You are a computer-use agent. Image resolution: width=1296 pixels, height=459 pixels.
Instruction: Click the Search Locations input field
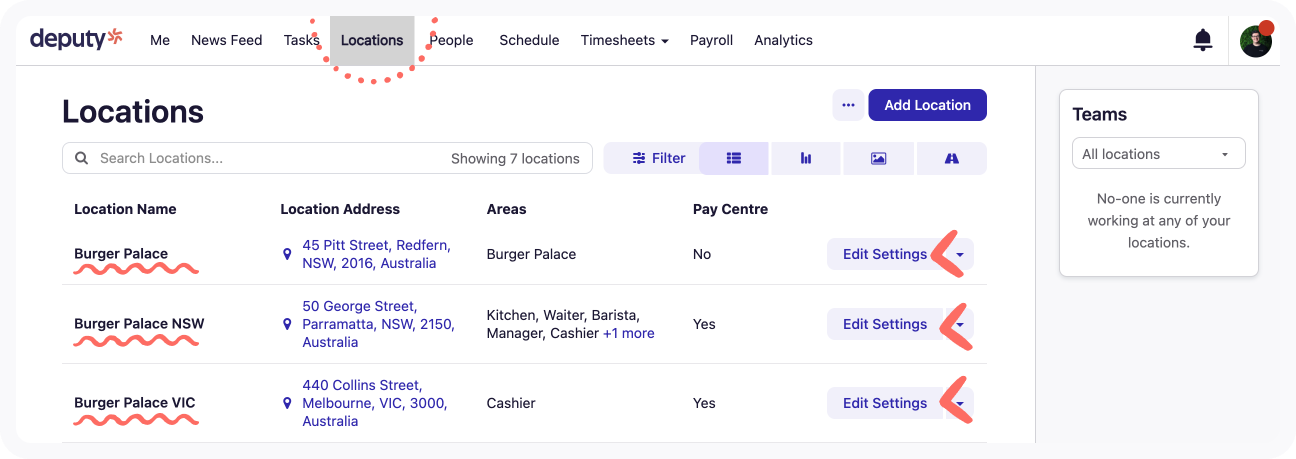270,158
